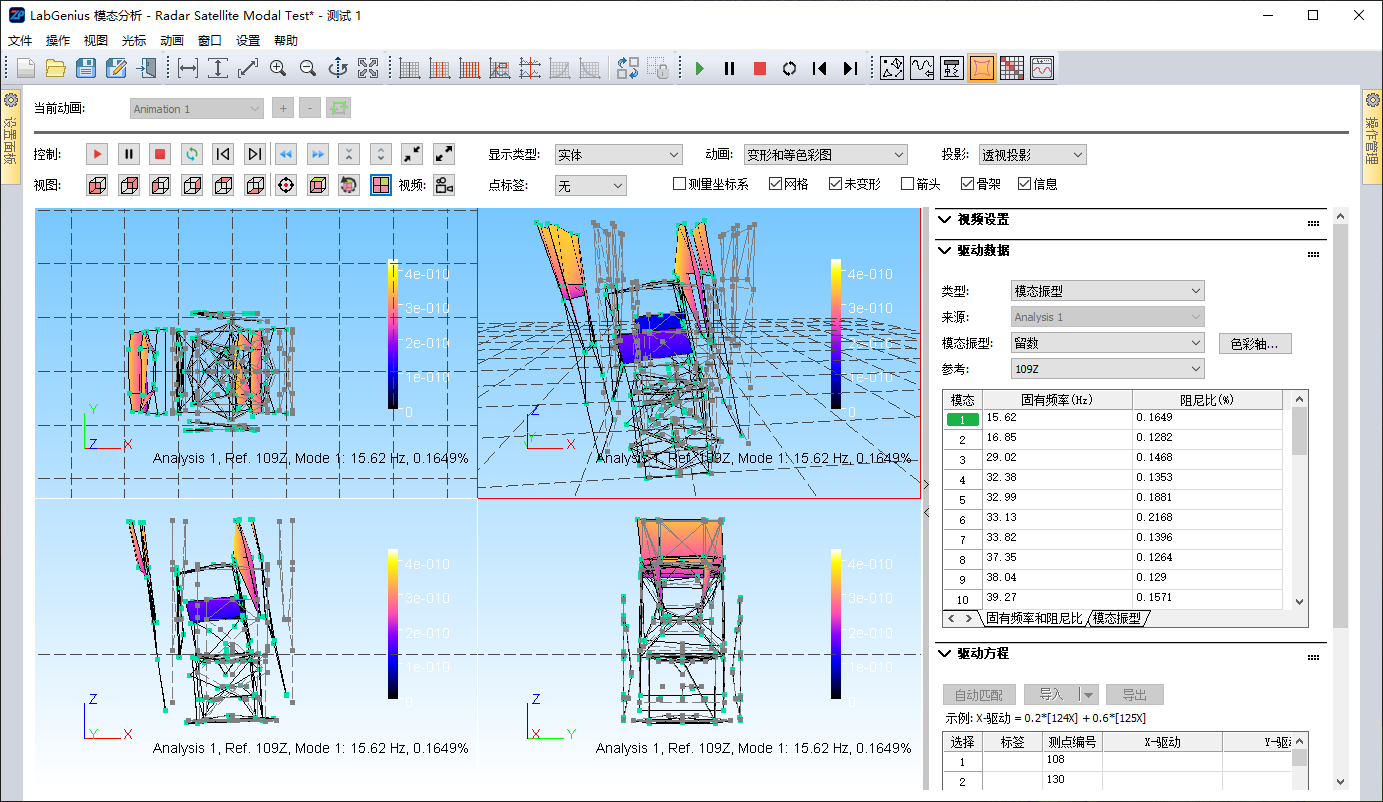
Task: Open the 设置 menu
Action: pyautogui.click(x=248, y=41)
